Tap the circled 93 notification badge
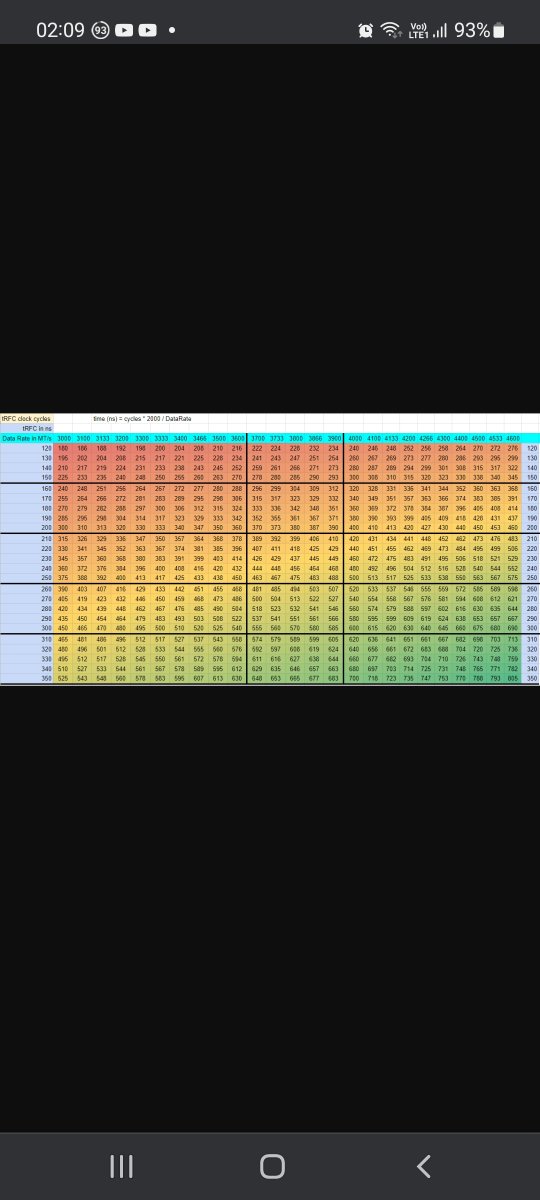The width and height of the screenshot is (540, 1200). 101,30
